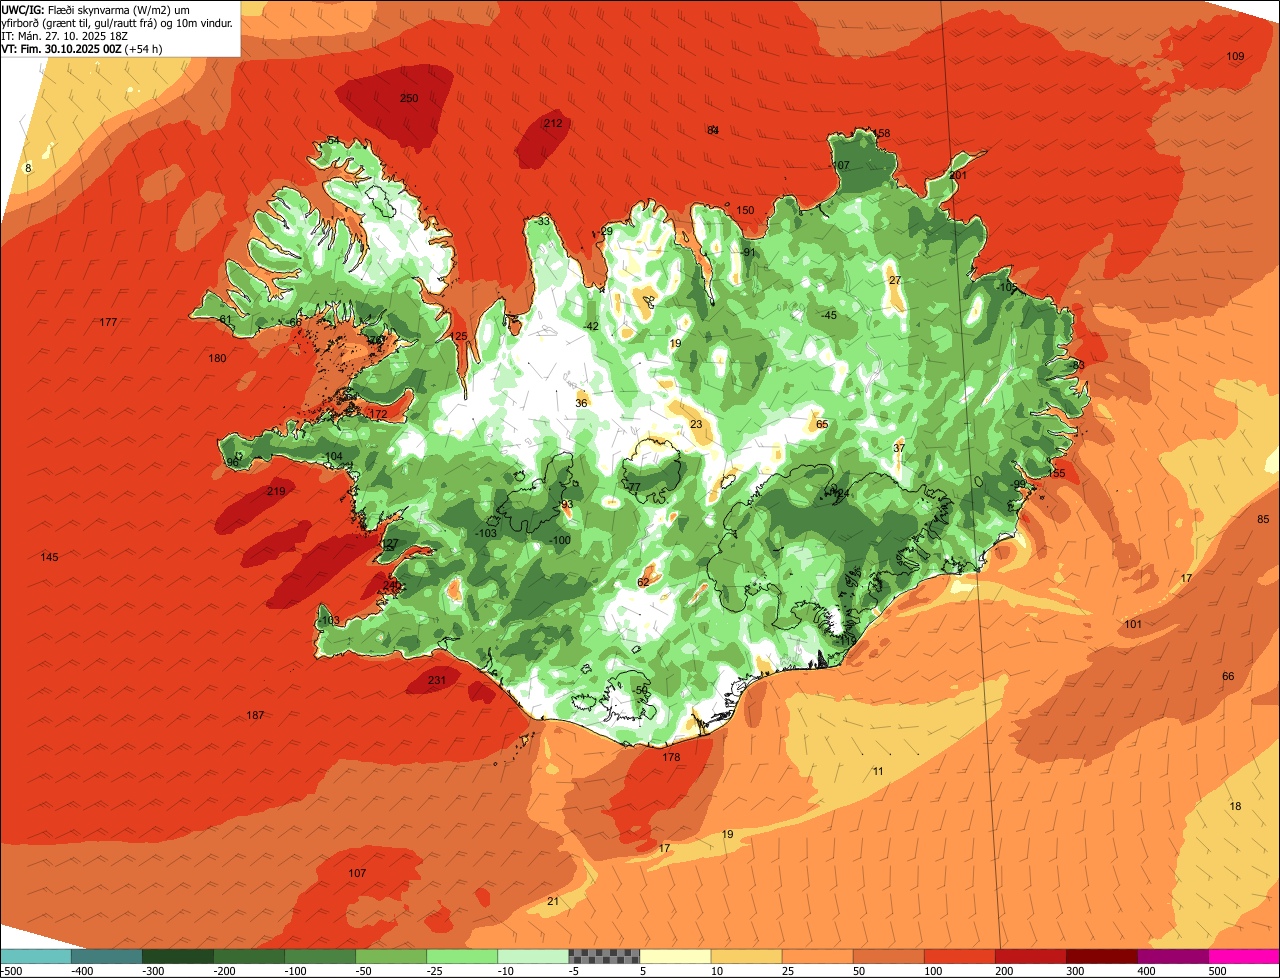This screenshot has height=978, width=1280.
Task: Click the map value '180'
Action: click(x=217, y=358)
